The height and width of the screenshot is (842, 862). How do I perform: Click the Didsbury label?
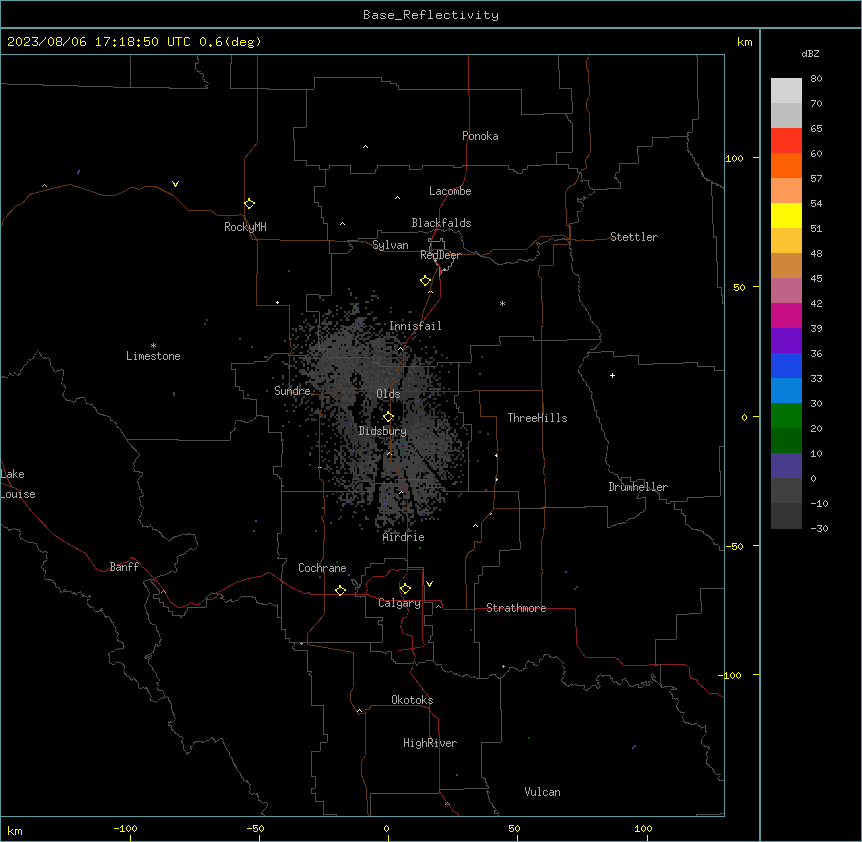click(x=383, y=431)
